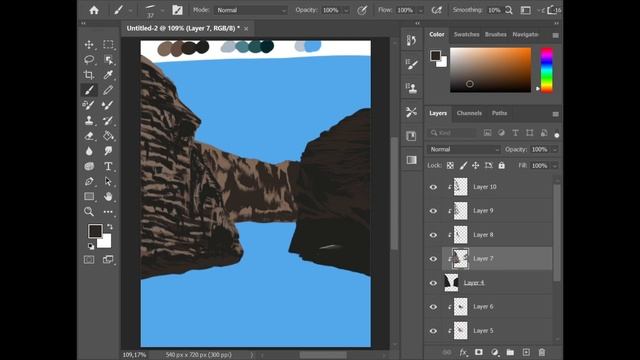Toggle Quick Mask mode

tap(89, 260)
